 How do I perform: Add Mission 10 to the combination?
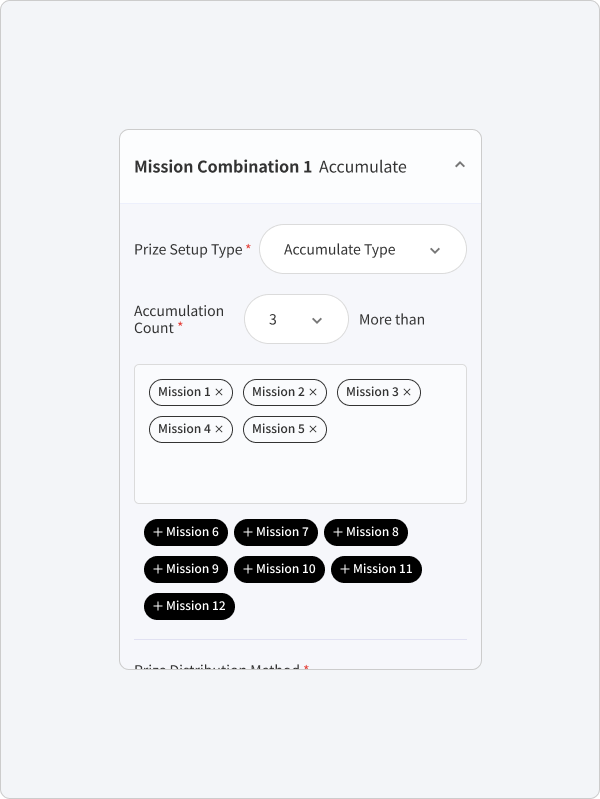(279, 569)
